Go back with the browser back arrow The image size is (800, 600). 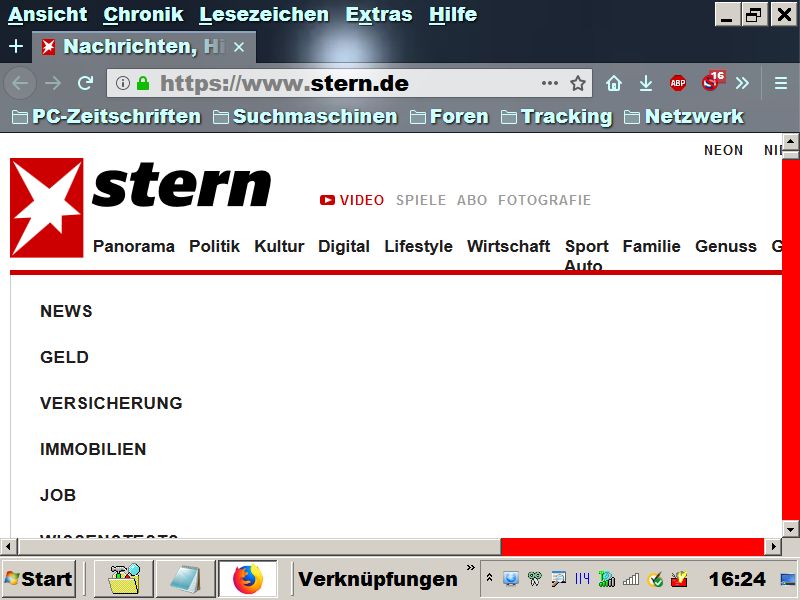(x=20, y=83)
